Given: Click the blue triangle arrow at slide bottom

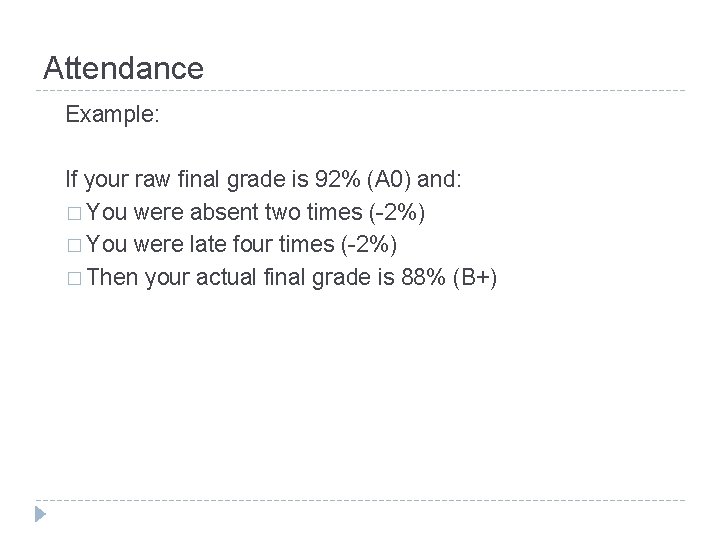Looking at the screenshot, I should [39, 515].
